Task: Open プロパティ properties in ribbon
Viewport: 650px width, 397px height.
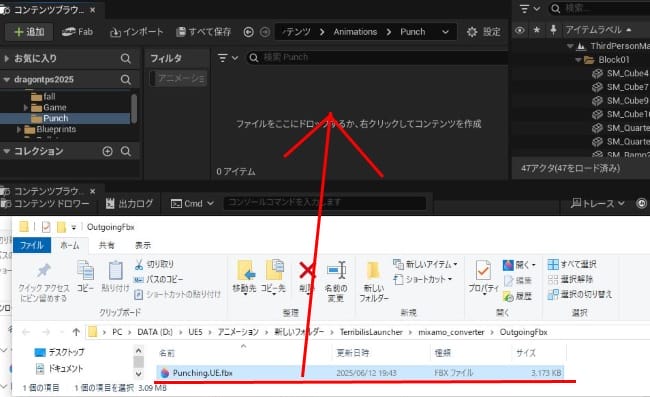Action: 483,277
